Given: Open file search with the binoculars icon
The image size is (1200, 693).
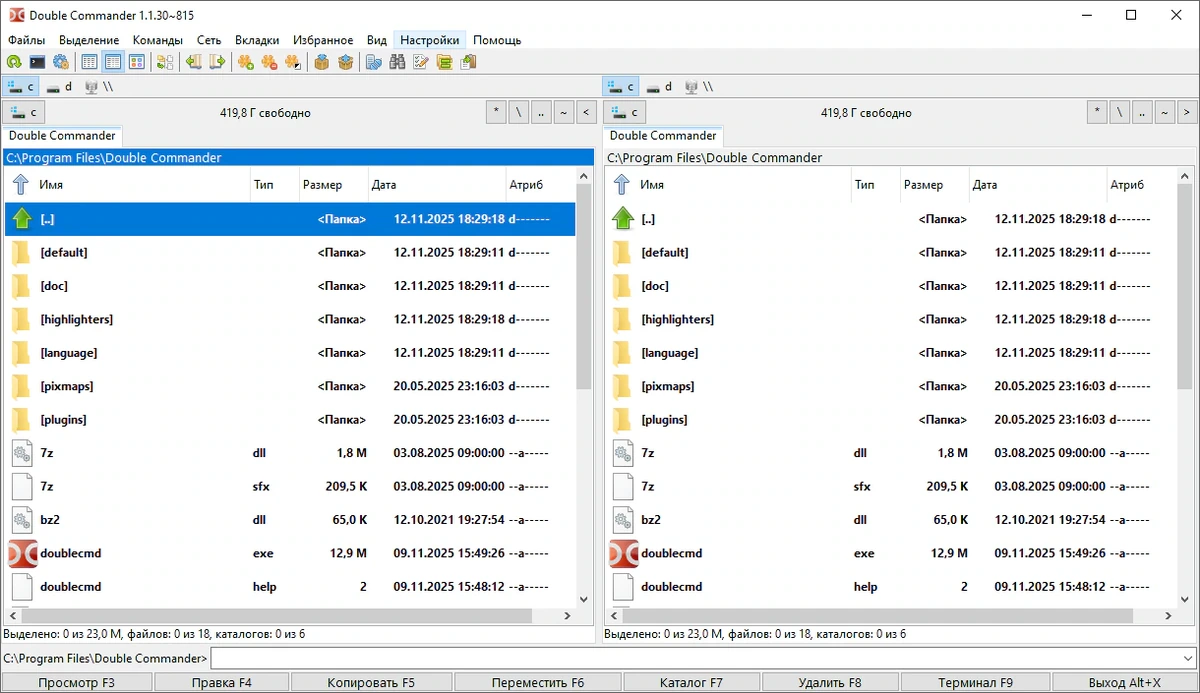Looking at the screenshot, I should pyautogui.click(x=397, y=62).
